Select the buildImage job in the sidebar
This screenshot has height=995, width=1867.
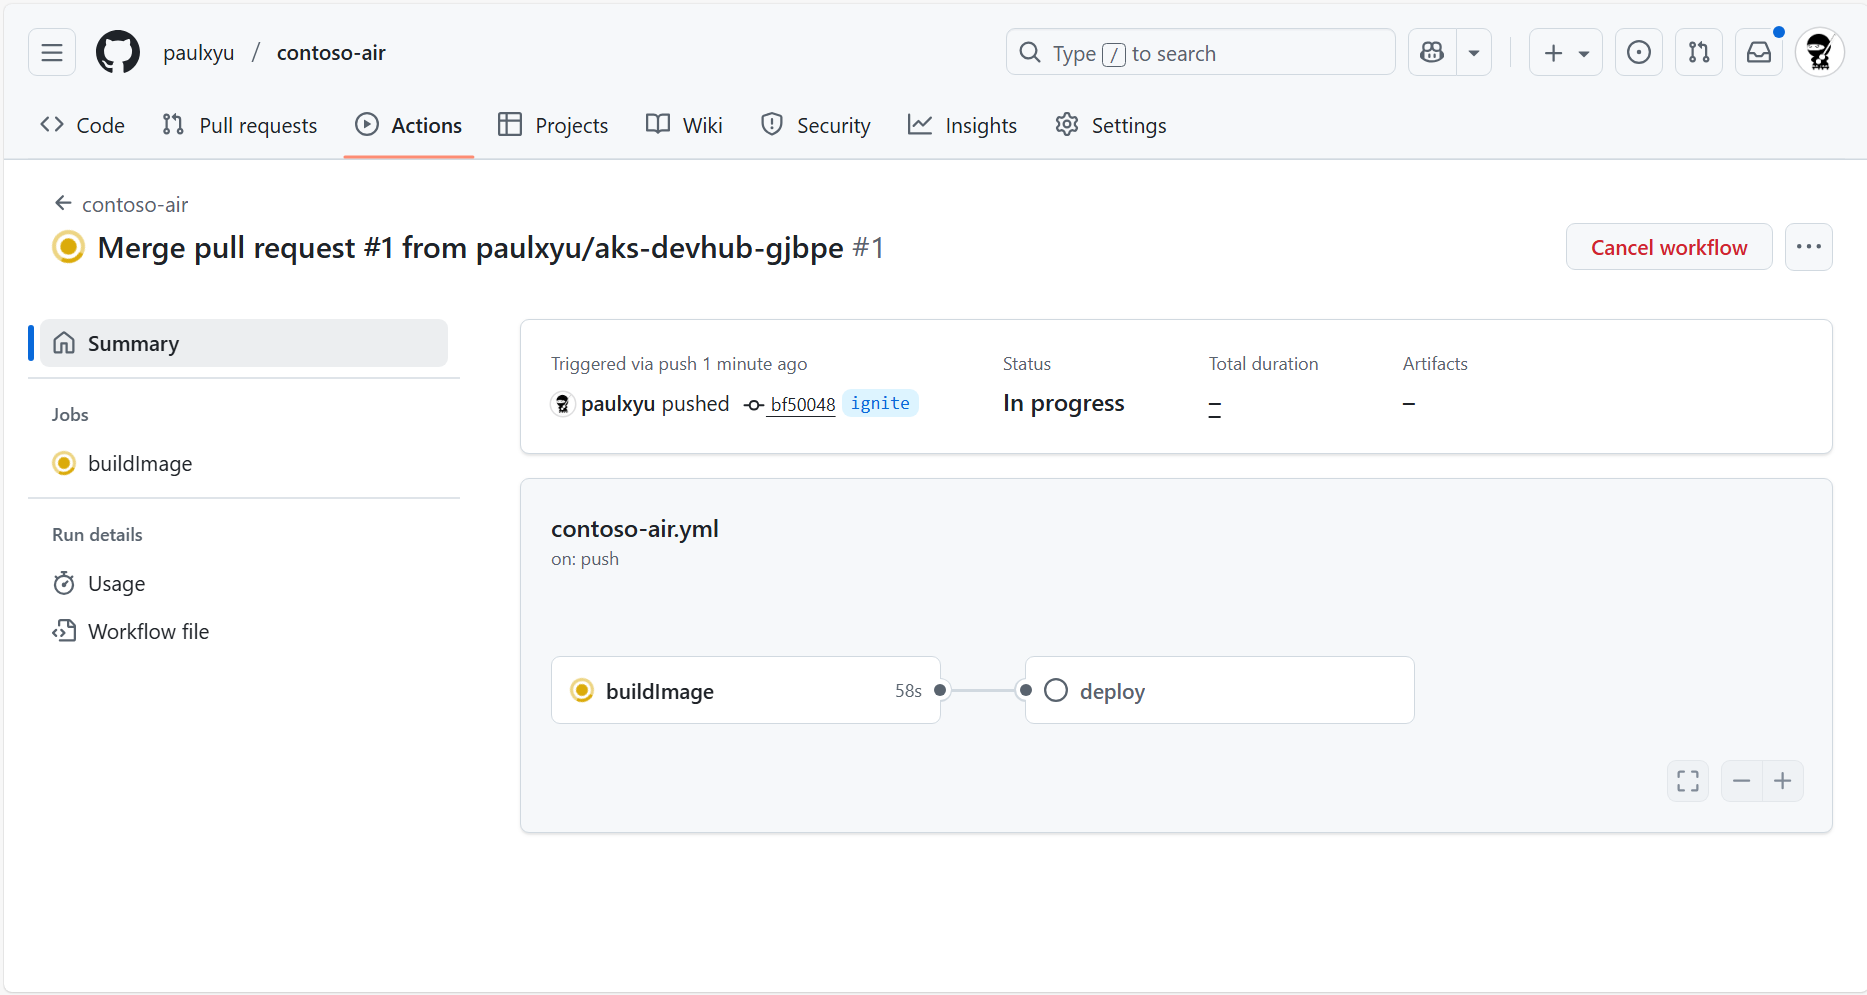pyautogui.click(x=140, y=463)
